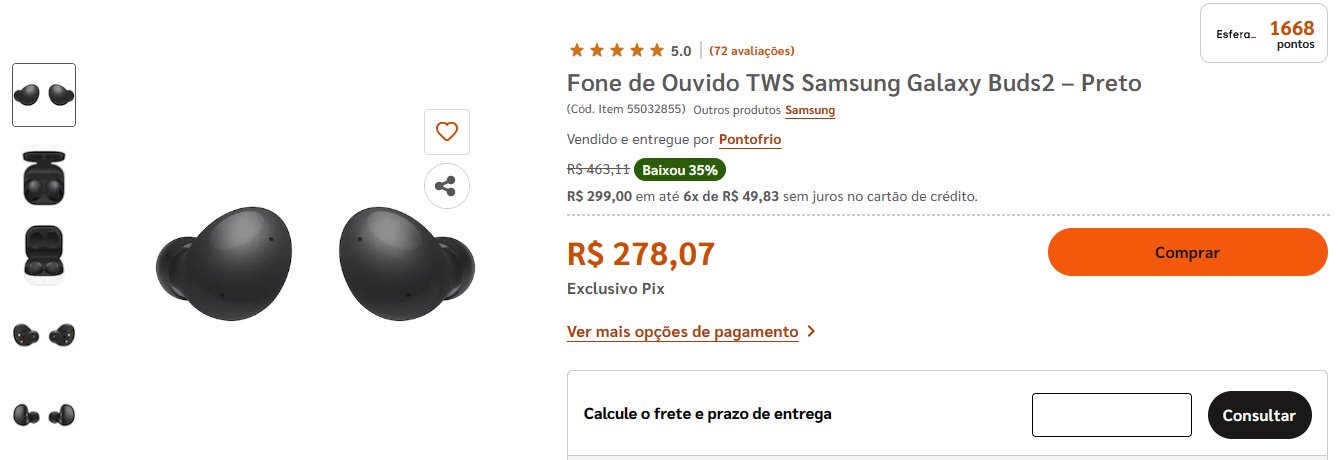The image size is (1340, 460).
Task: Click the product title Galaxy Buds2 Preto
Action: coord(854,82)
